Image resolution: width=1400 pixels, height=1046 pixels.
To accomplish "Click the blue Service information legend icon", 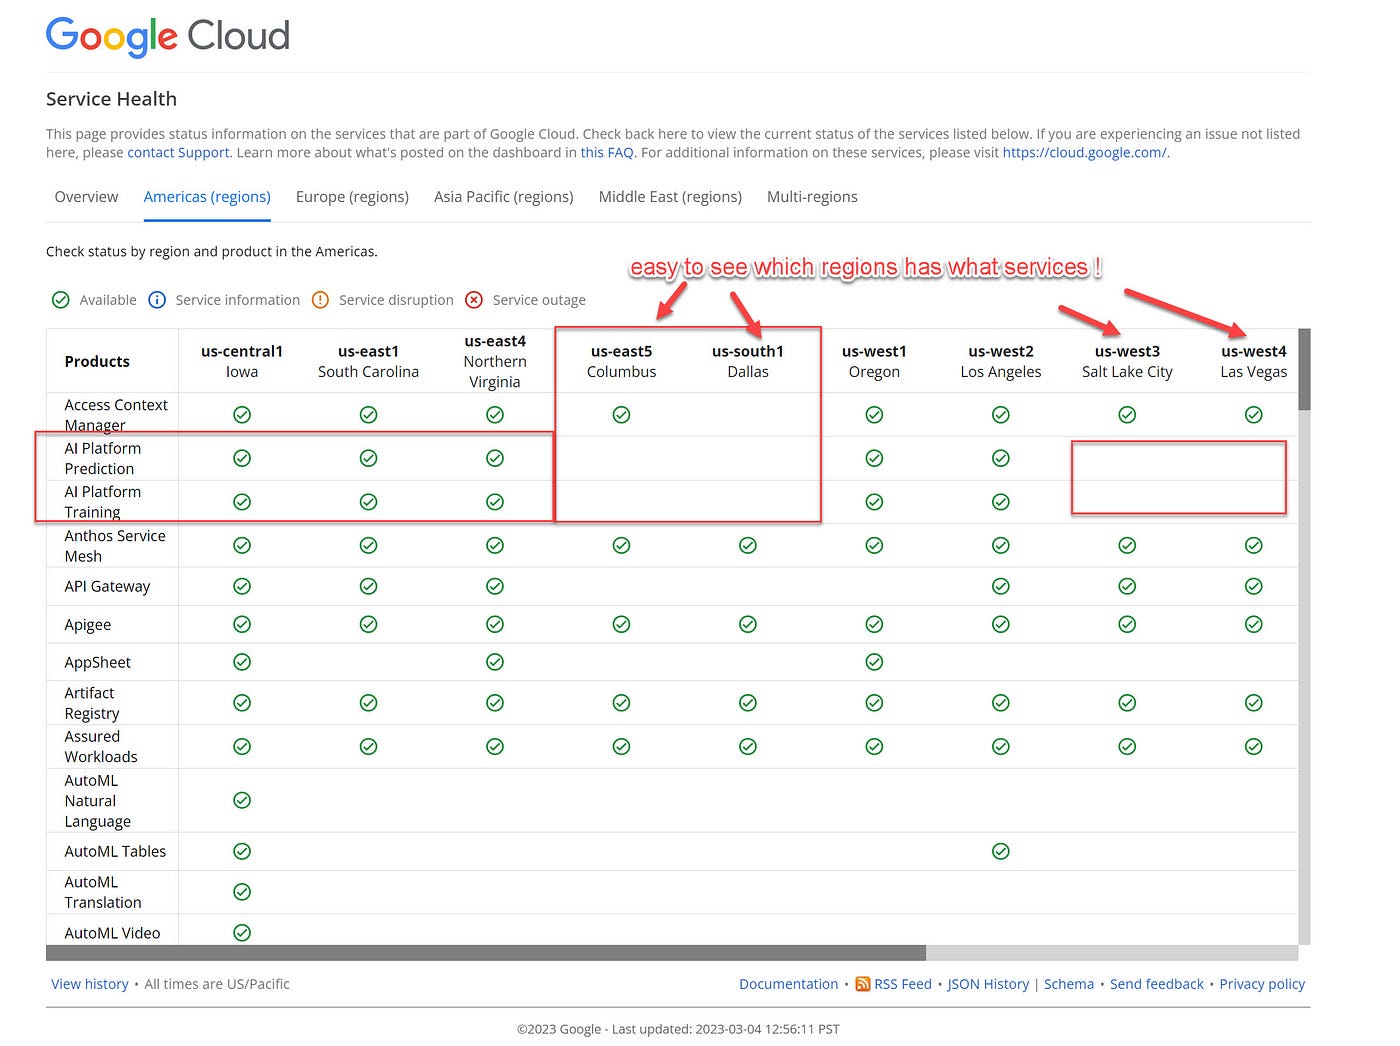I will [x=157, y=300].
